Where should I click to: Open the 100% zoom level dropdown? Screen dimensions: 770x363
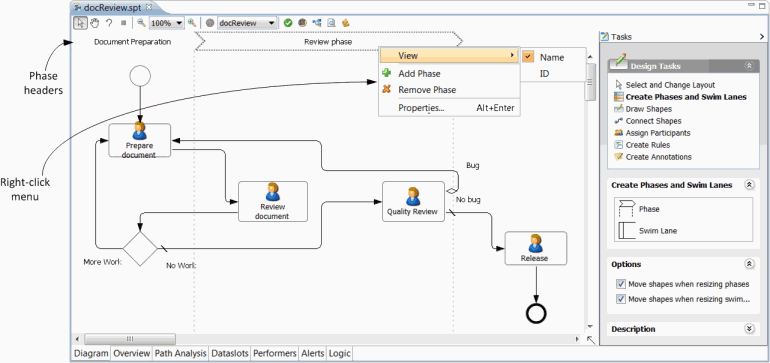coord(179,23)
